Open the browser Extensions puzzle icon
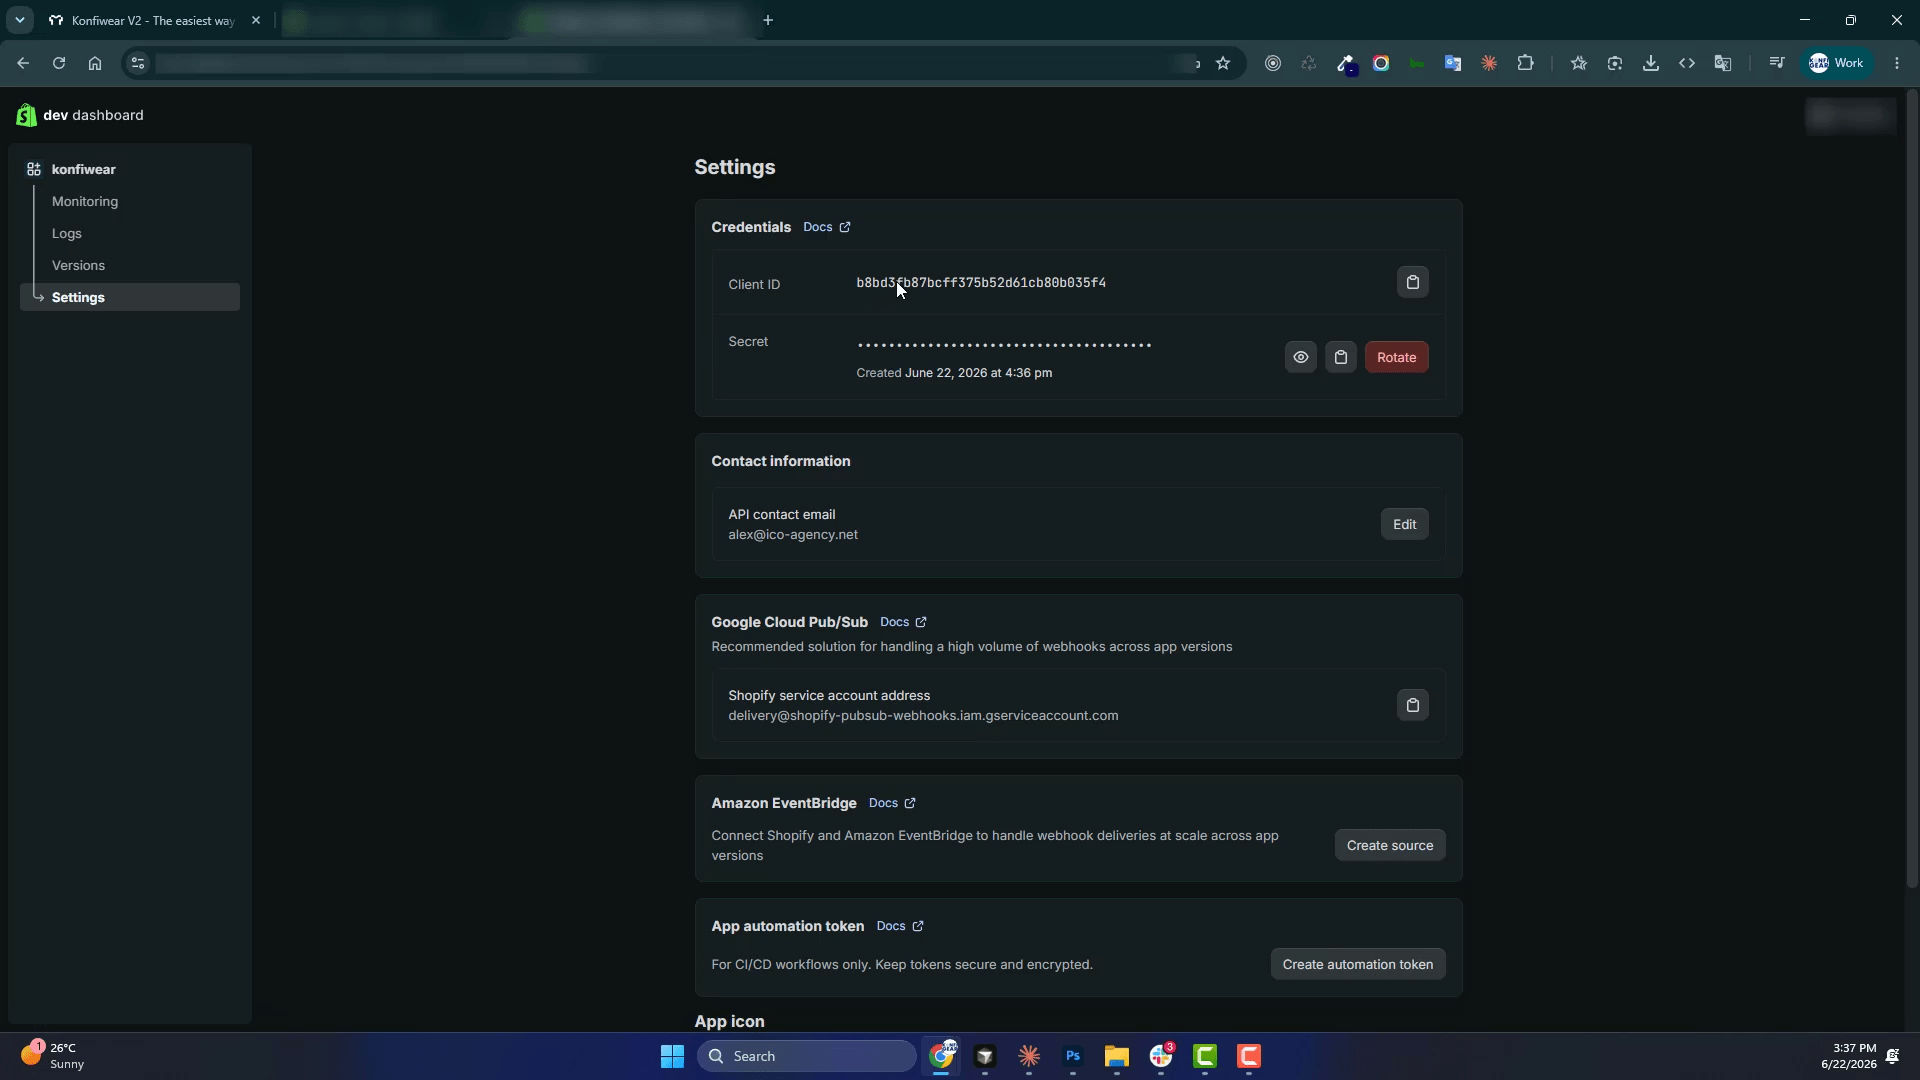The width and height of the screenshot is (1920, 1080). point(1525,63)
